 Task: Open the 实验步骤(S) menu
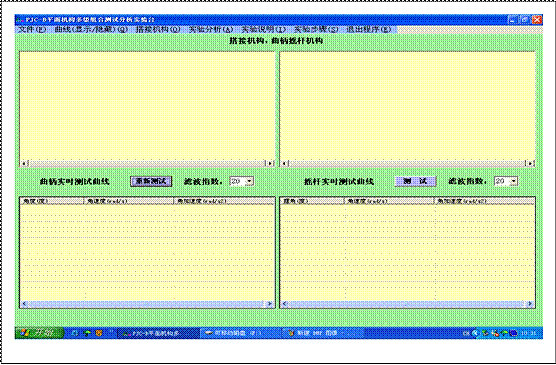(316, 29)
